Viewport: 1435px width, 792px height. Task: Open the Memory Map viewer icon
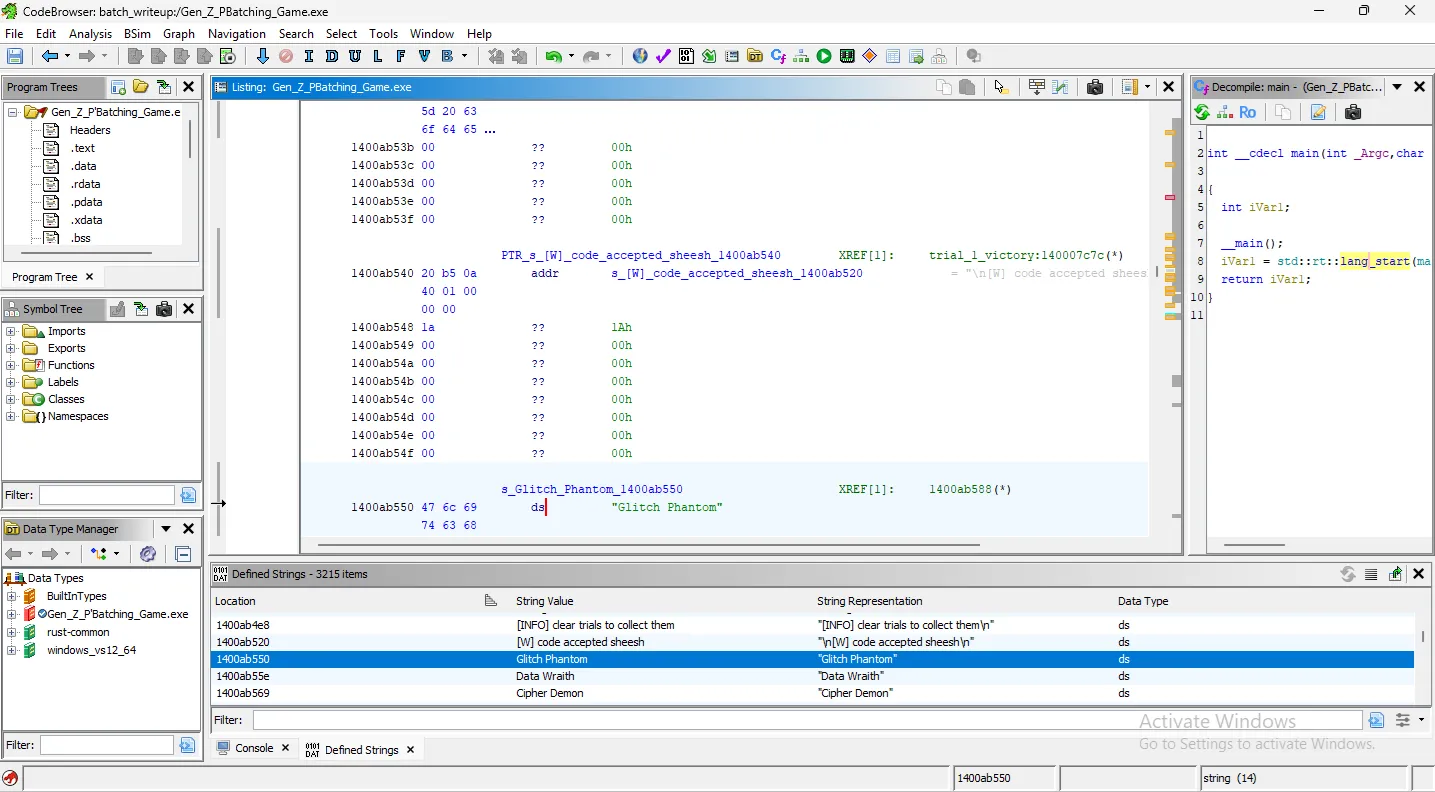point(846,56)
